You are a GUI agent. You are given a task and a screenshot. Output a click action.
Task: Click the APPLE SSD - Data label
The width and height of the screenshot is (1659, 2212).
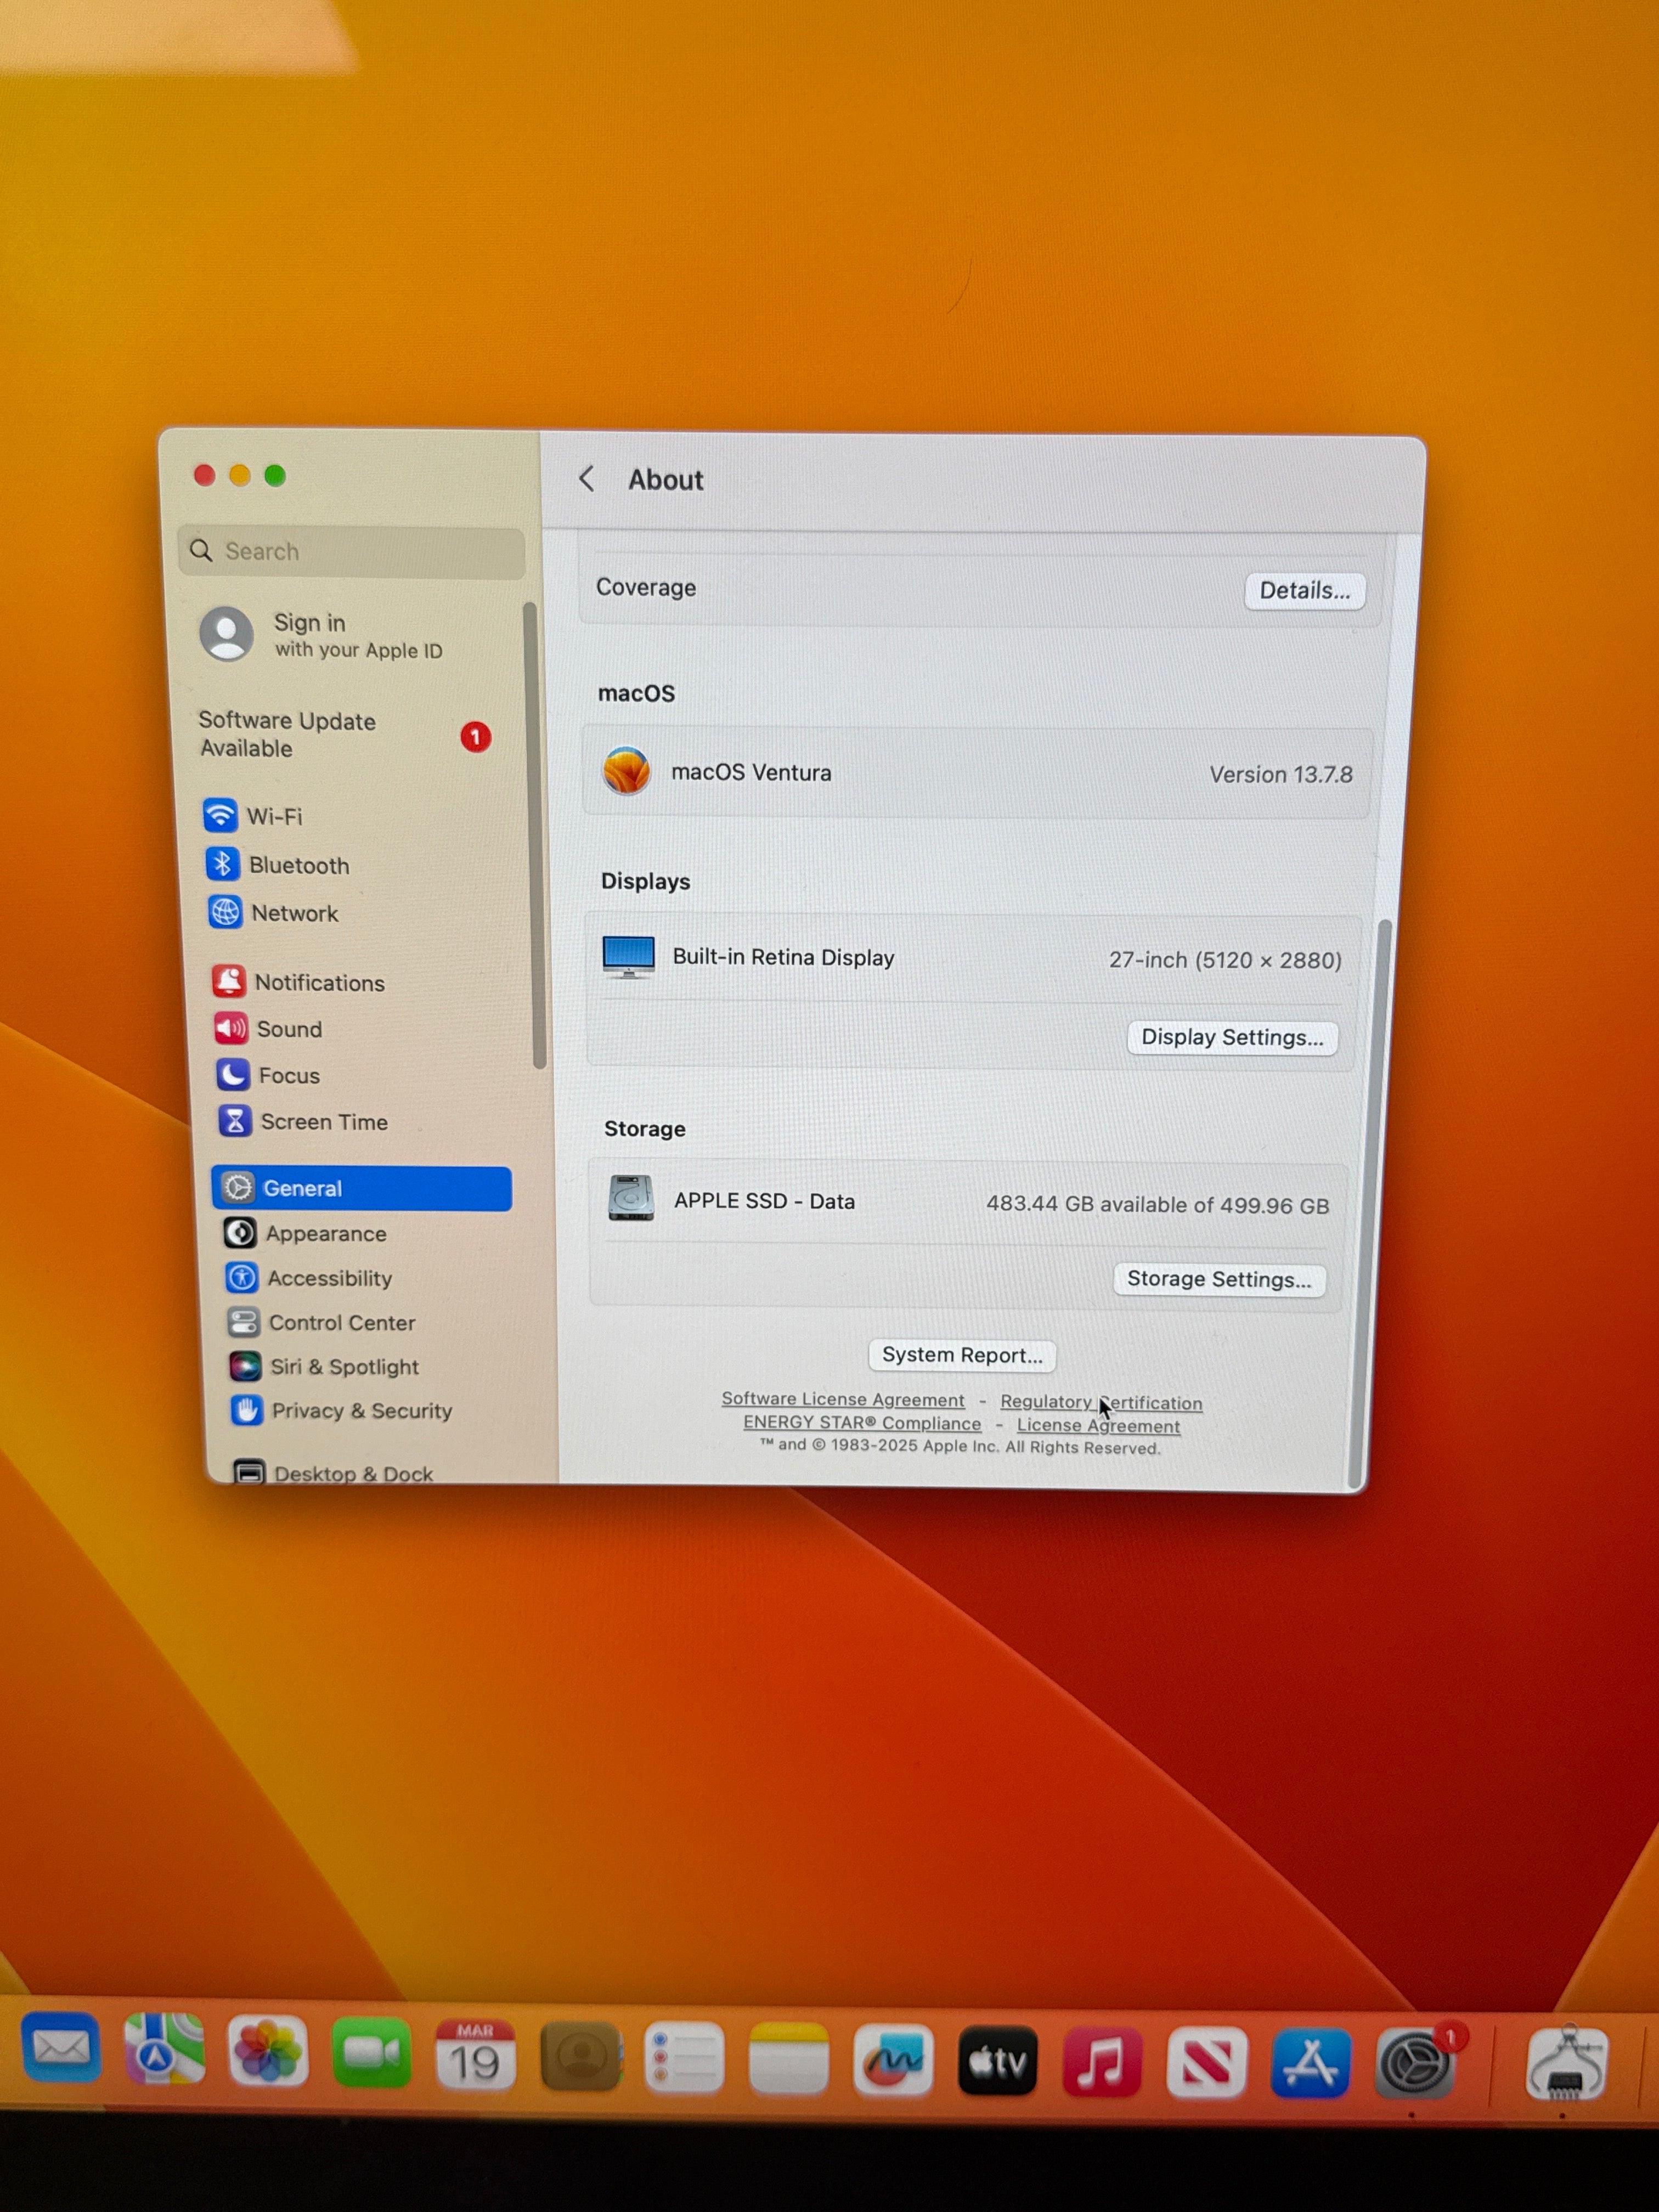764,1201
